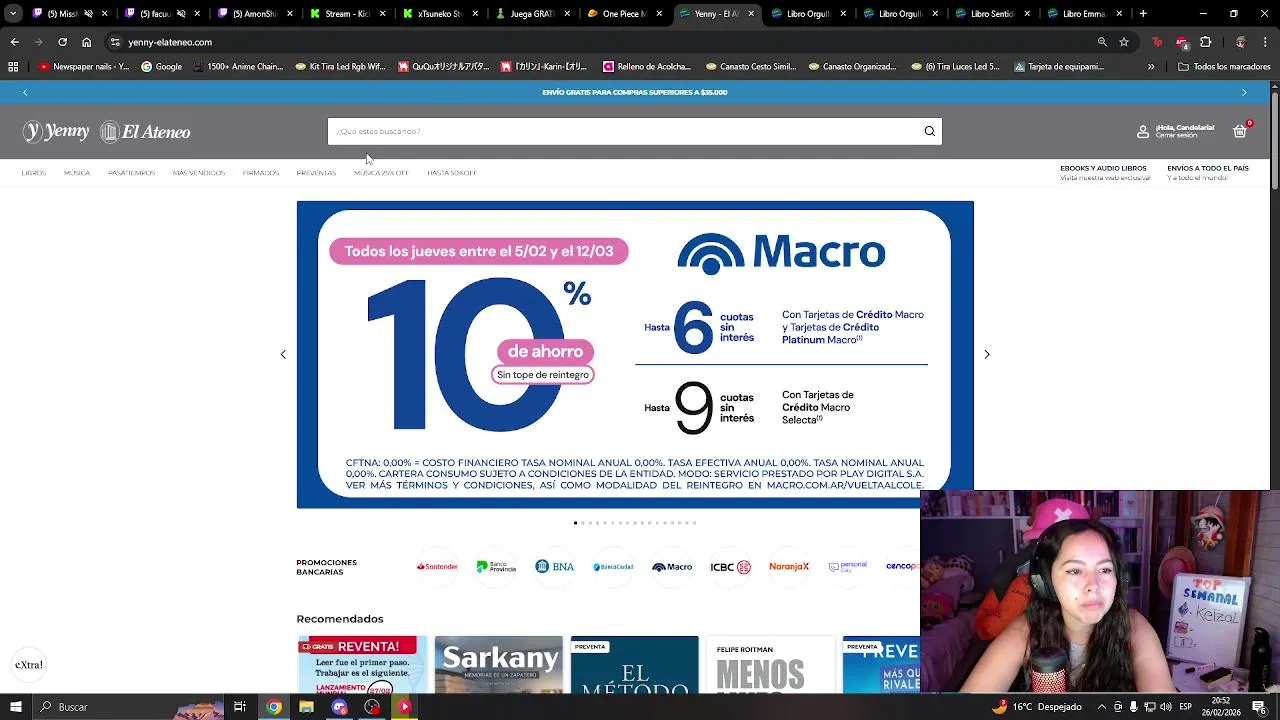The image size is (1280, 720).
Task: Go back in the top announcement bar
Action: (x=25, y=92)
